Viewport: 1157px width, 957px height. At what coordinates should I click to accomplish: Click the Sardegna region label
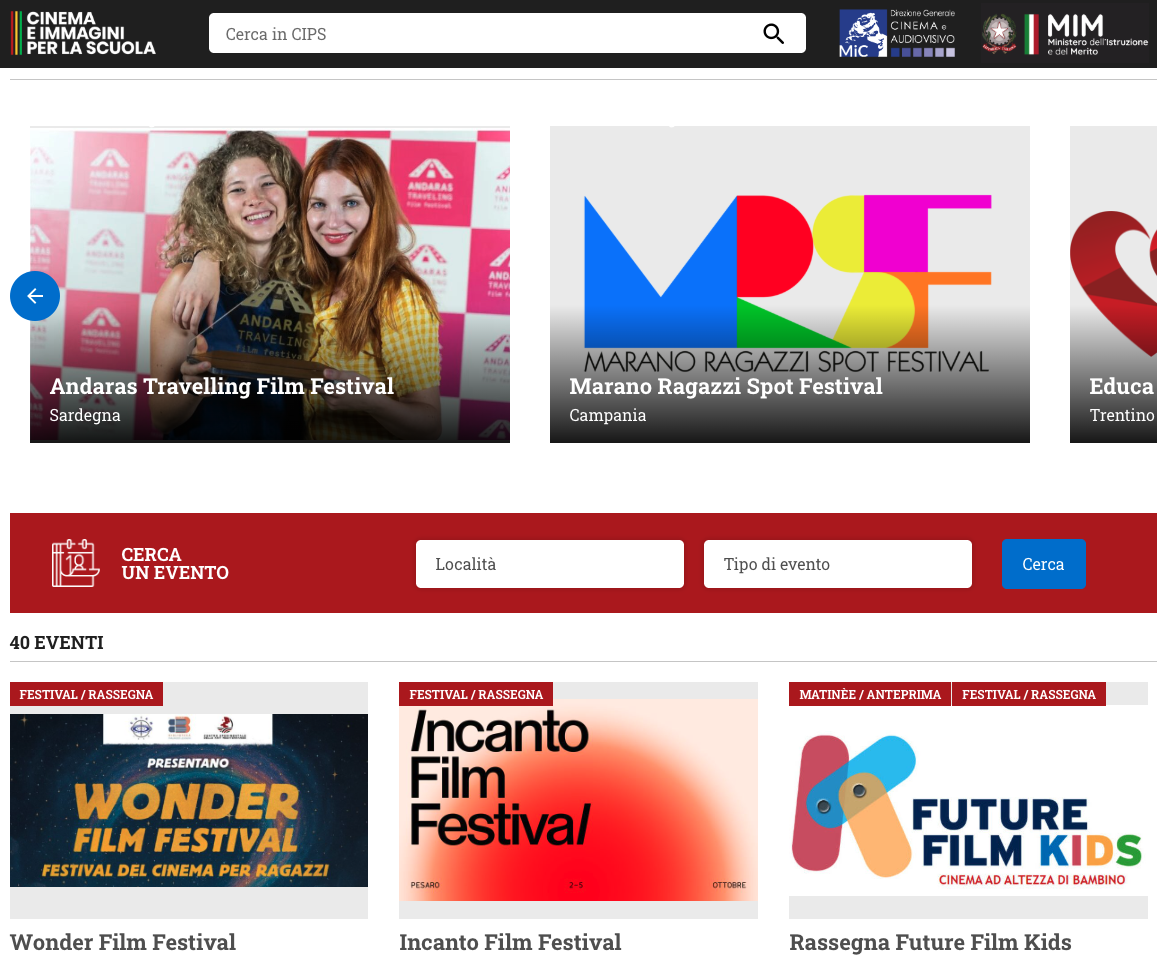click(x=85, y=415)
